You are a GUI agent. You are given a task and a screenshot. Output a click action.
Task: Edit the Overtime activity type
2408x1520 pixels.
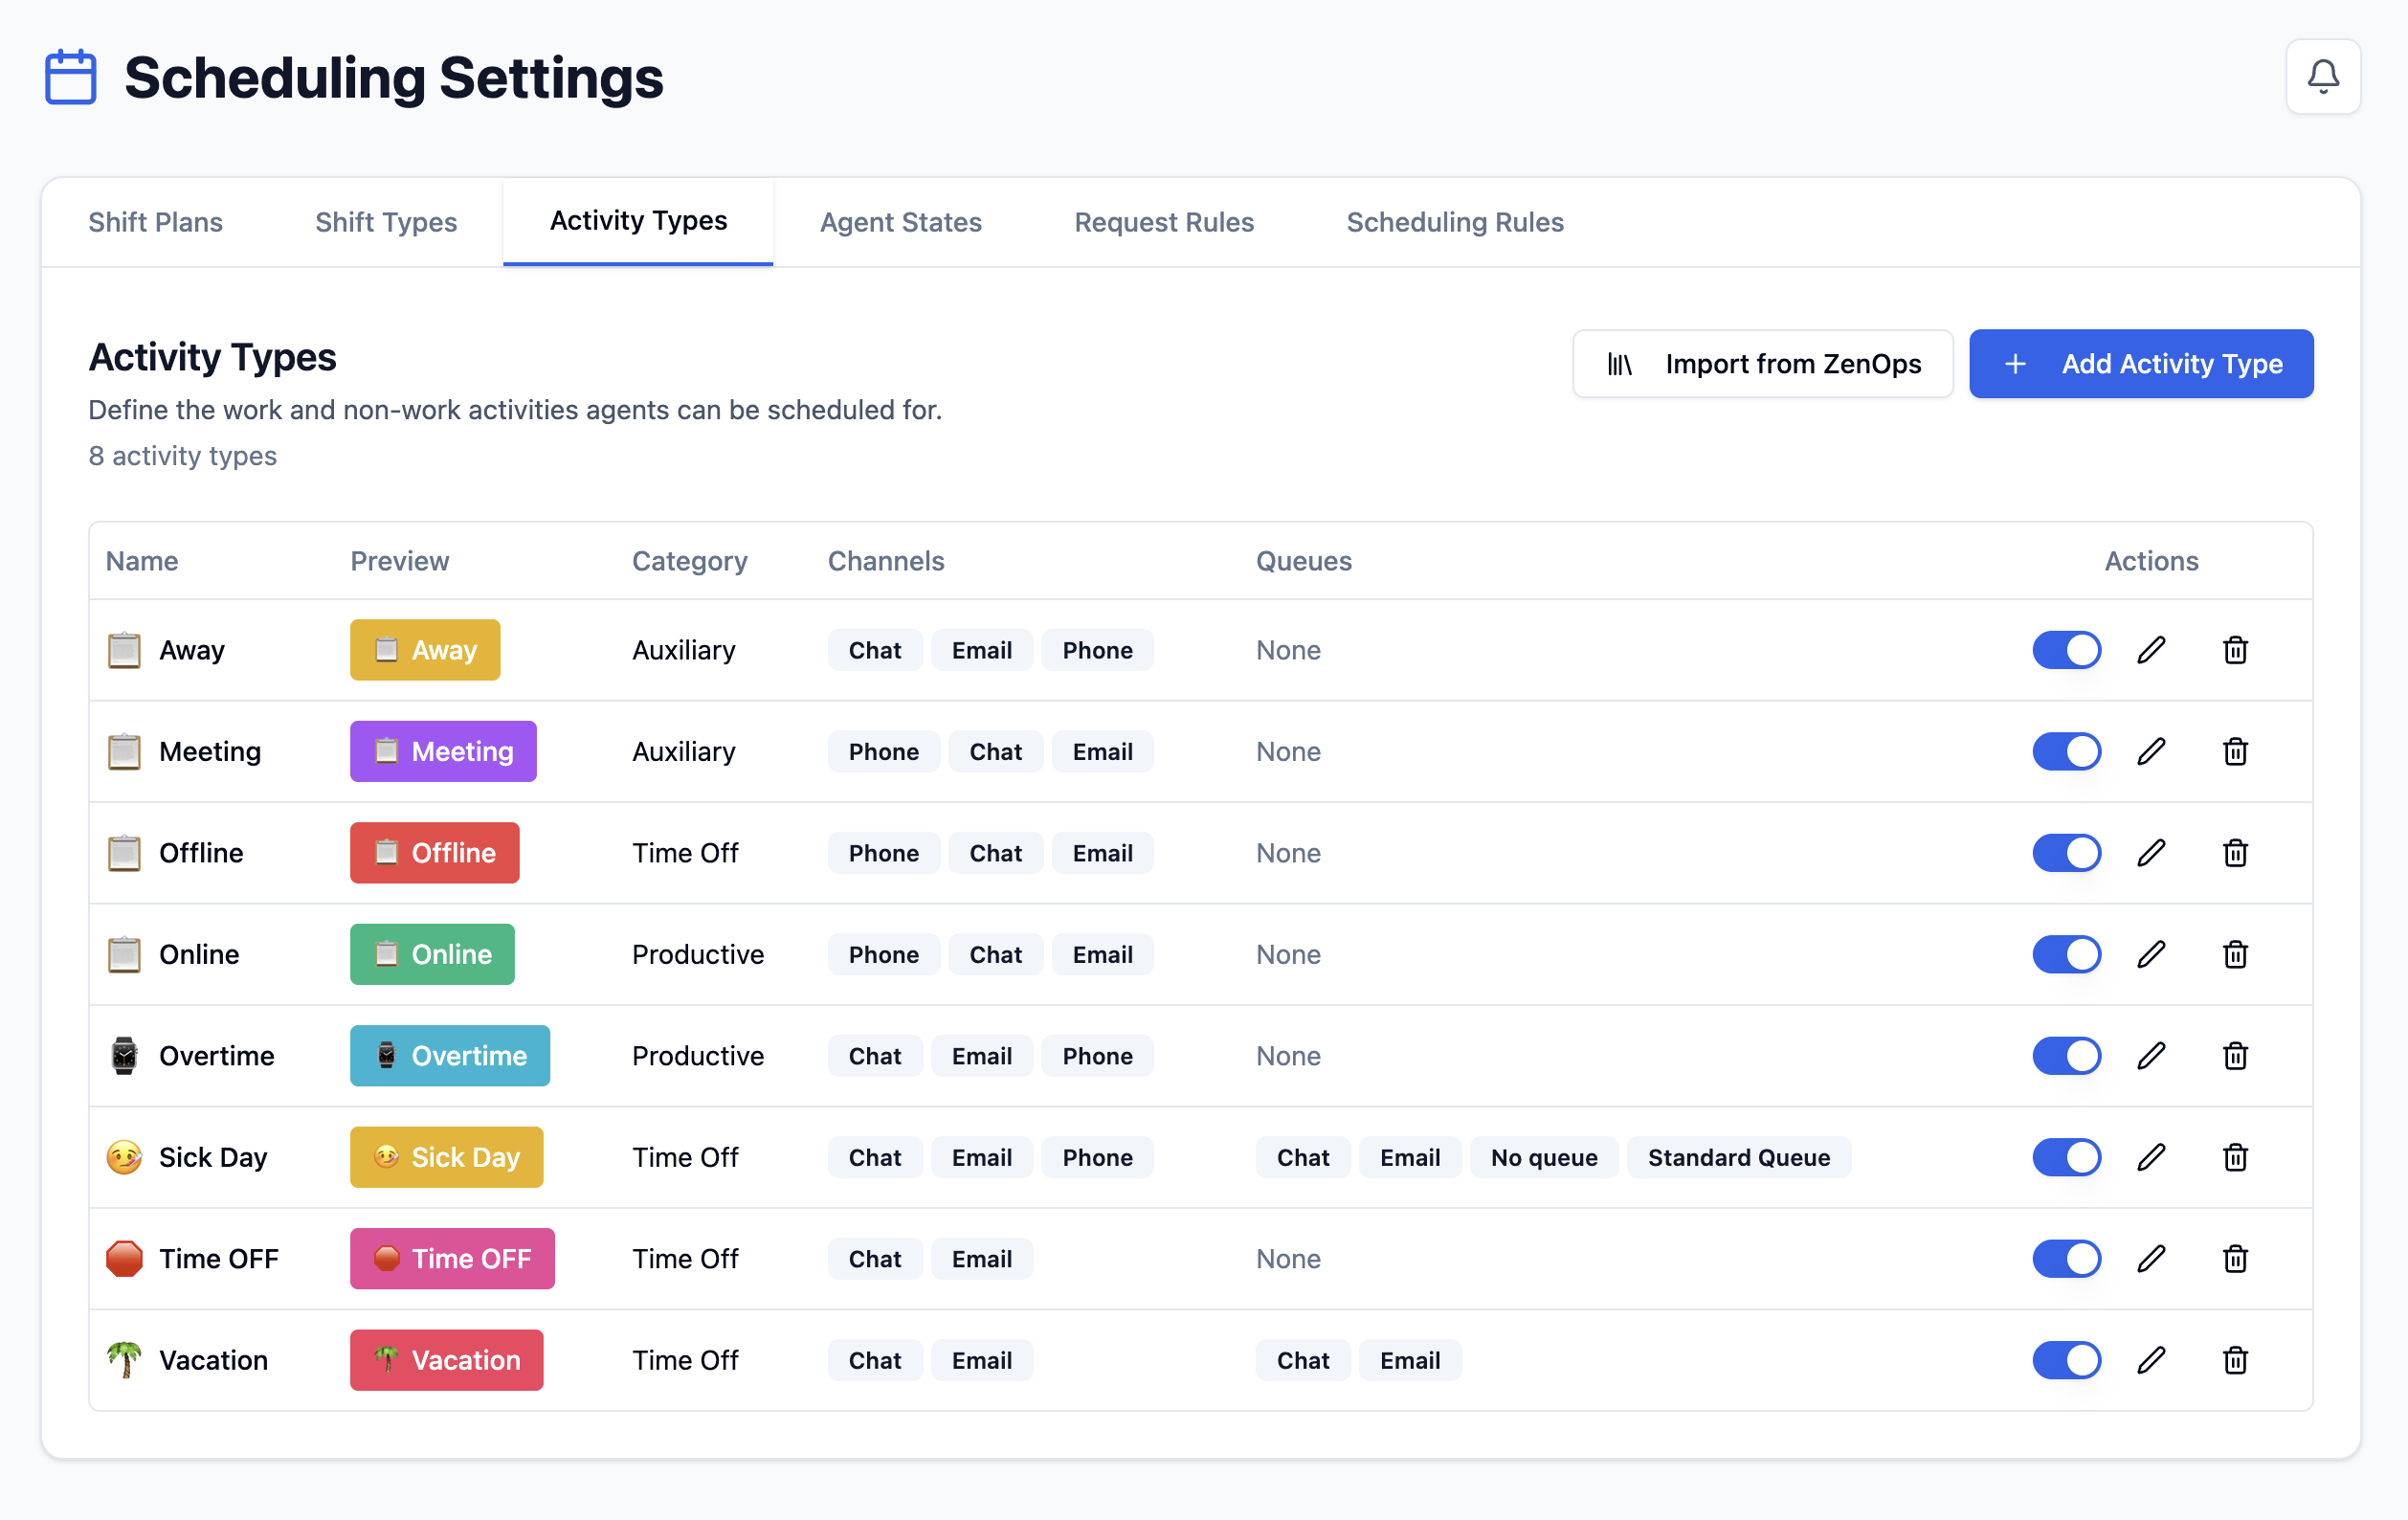click(2151, 1056)
